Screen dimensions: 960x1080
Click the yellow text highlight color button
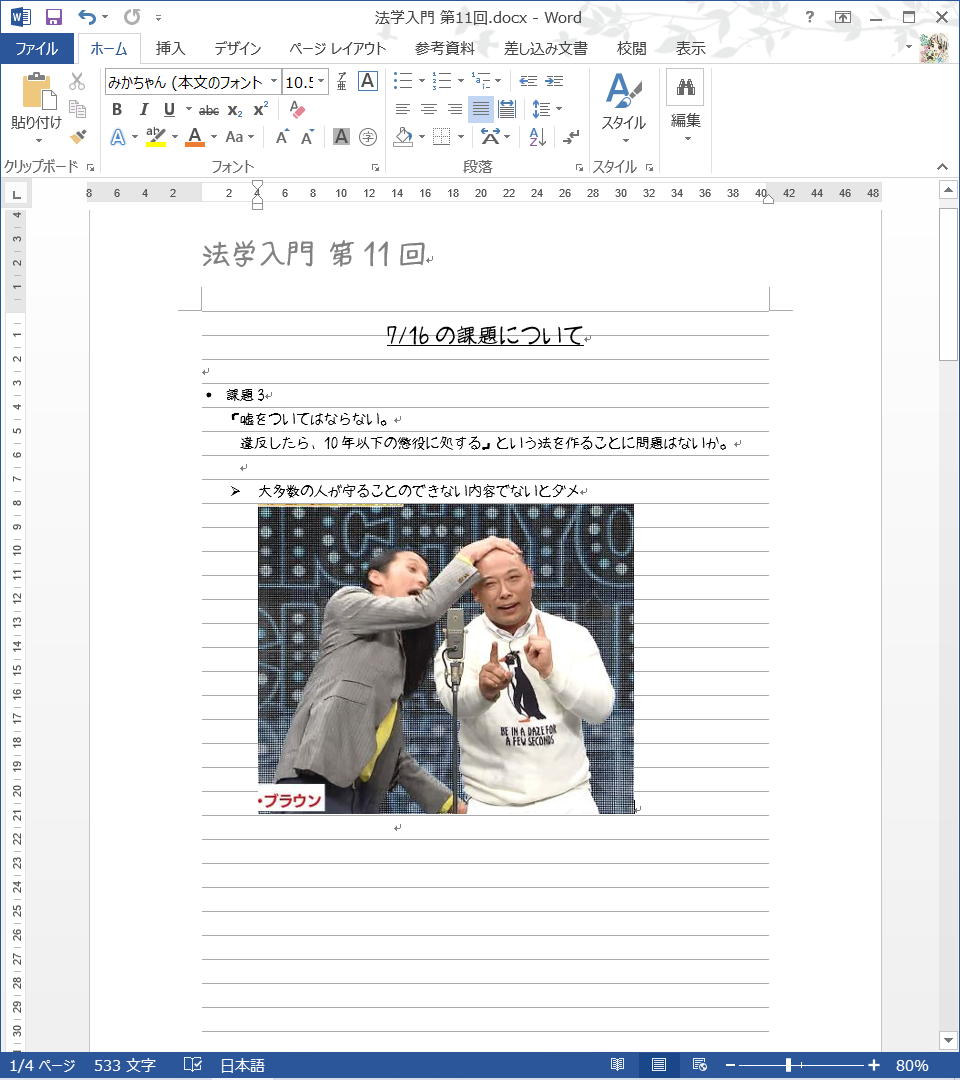pyautogui.click(x=155, y=137)
